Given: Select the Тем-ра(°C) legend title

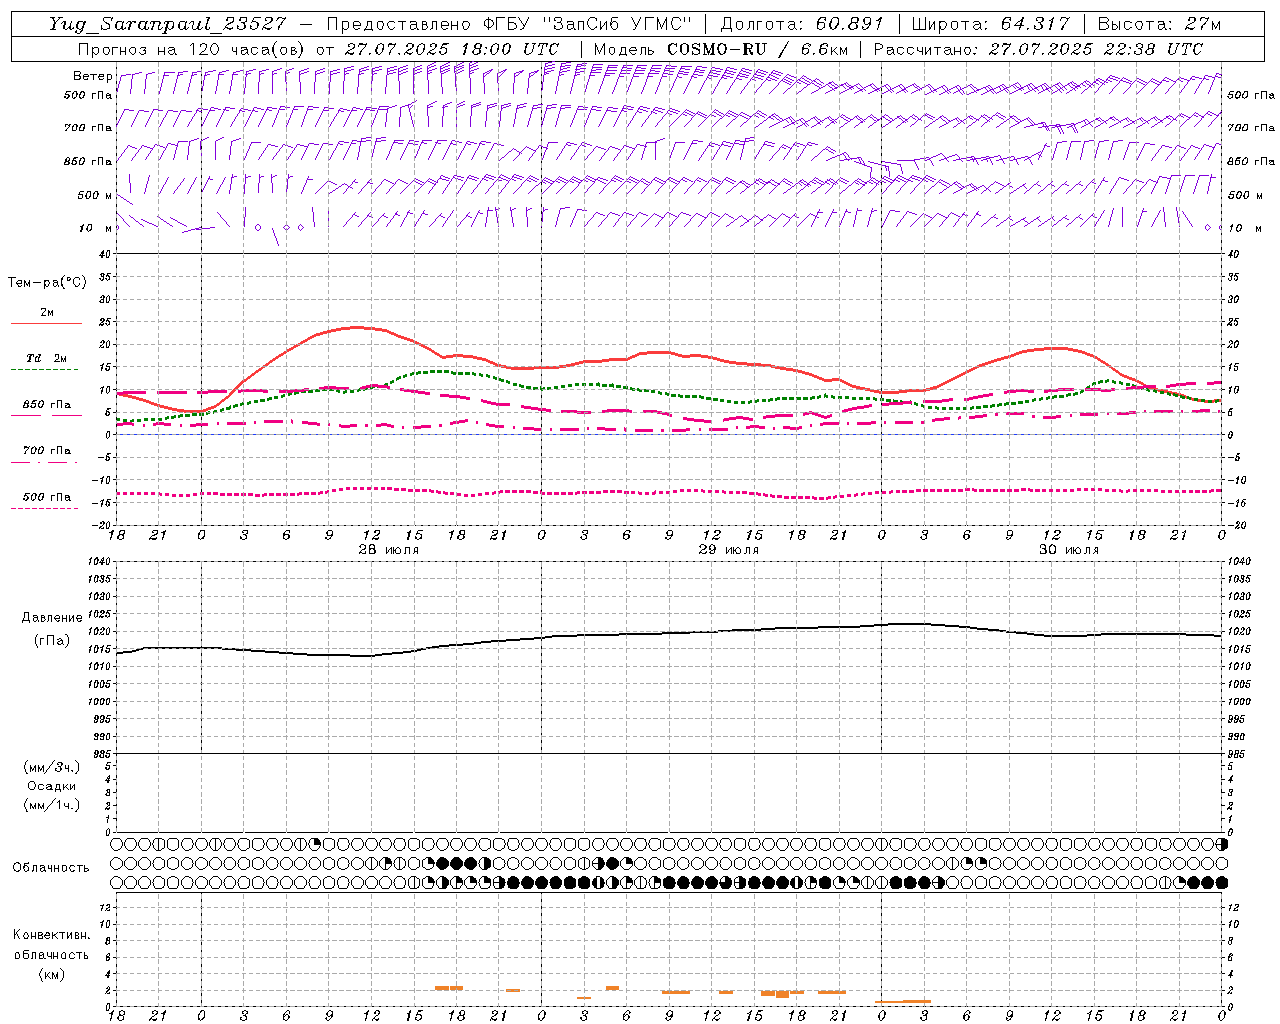Looking at the screenshot, I should (x=47, y=283).
